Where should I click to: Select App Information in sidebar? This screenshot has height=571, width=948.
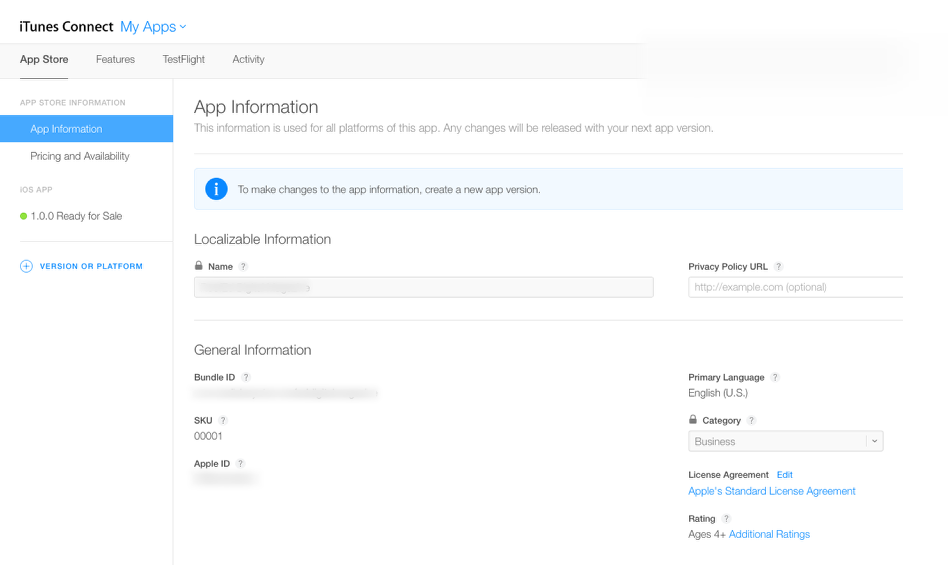pos(86,129)
